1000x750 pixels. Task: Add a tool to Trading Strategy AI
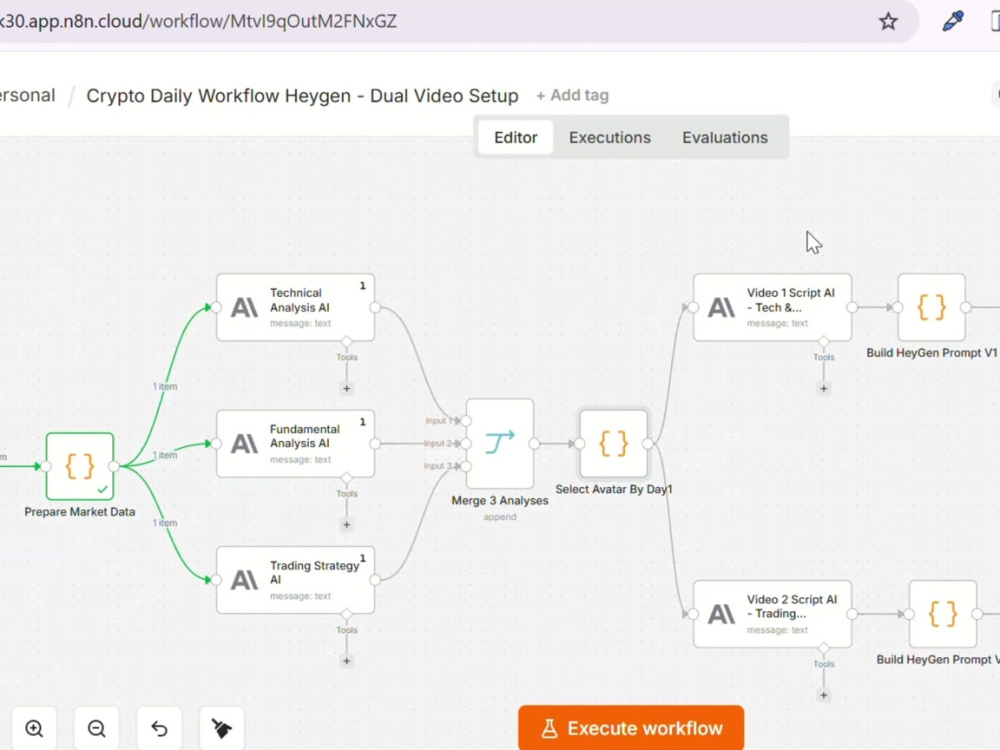click(346, 661)
